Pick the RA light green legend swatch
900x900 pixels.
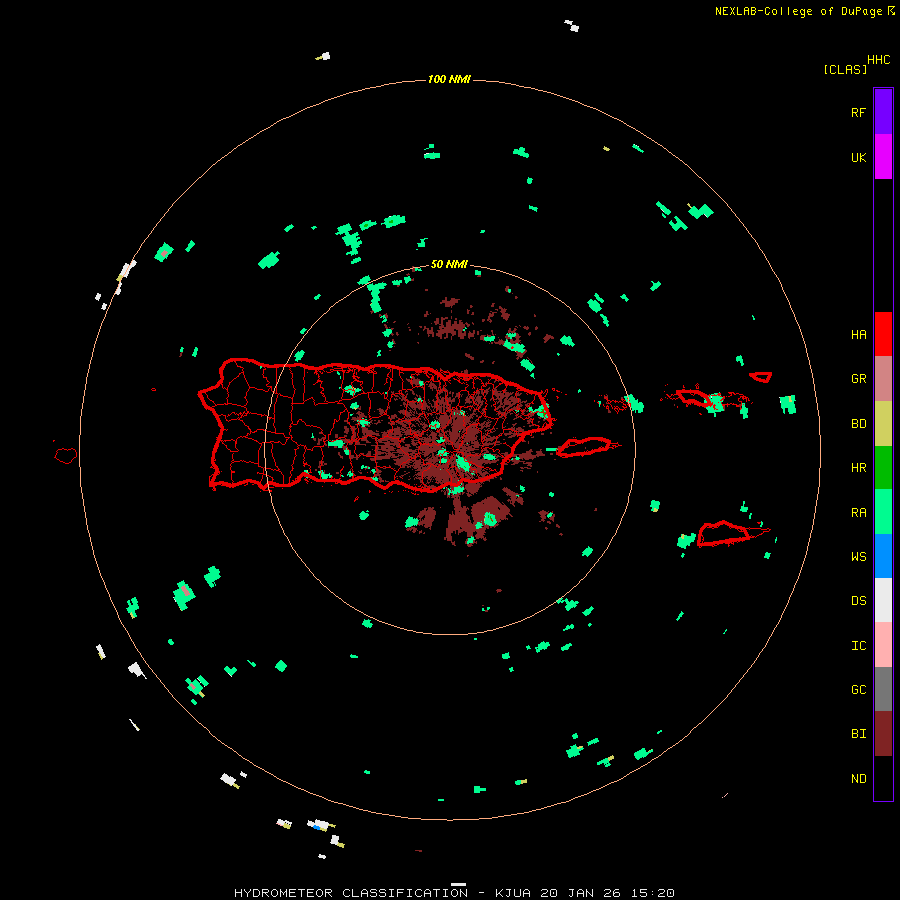tap(883, 512)
